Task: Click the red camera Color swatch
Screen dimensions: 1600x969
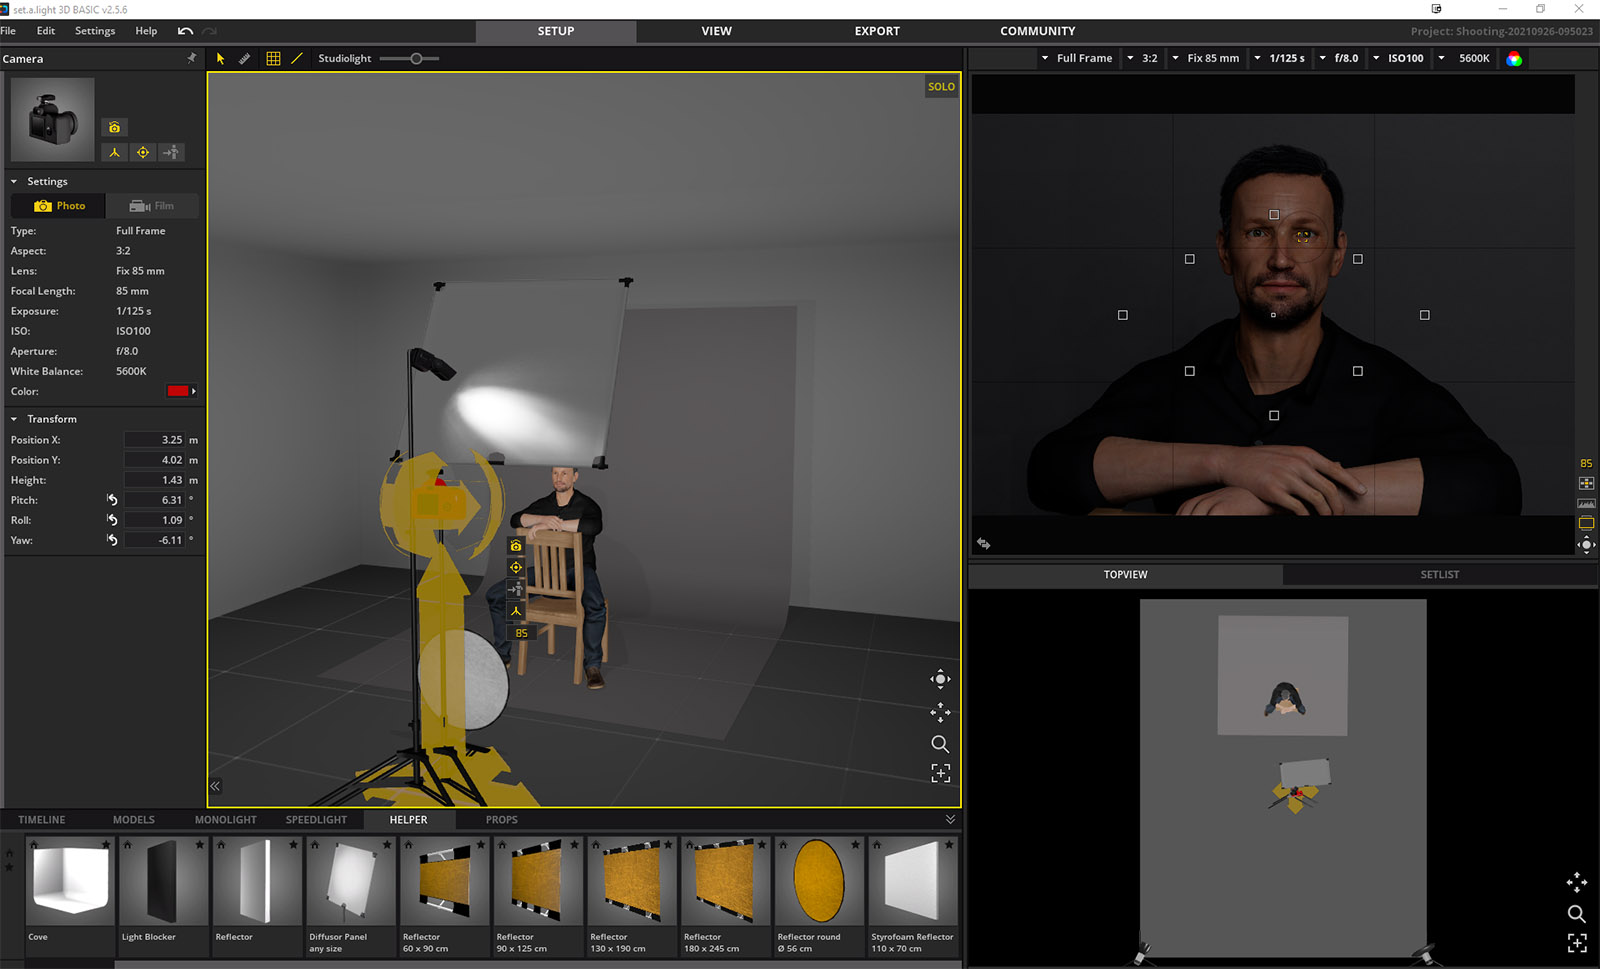Action: pyautogui.click(x=179, y=391)
